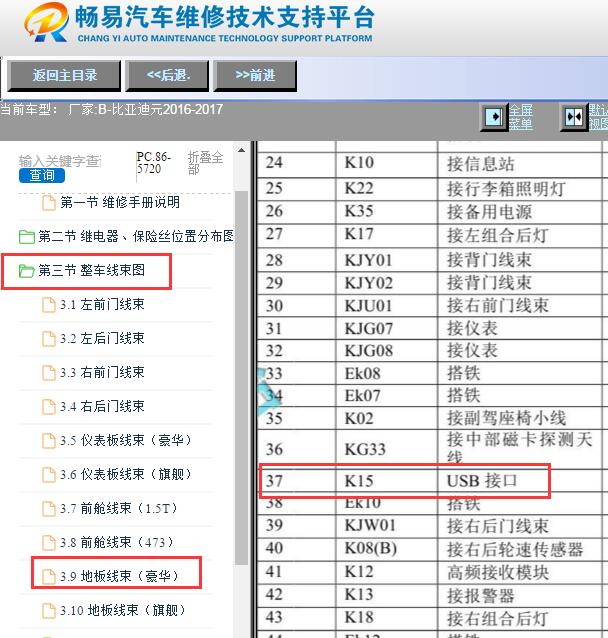Click the 全屏菜单 link text
This screenshot has height=638, width=608.
[521, 117]
